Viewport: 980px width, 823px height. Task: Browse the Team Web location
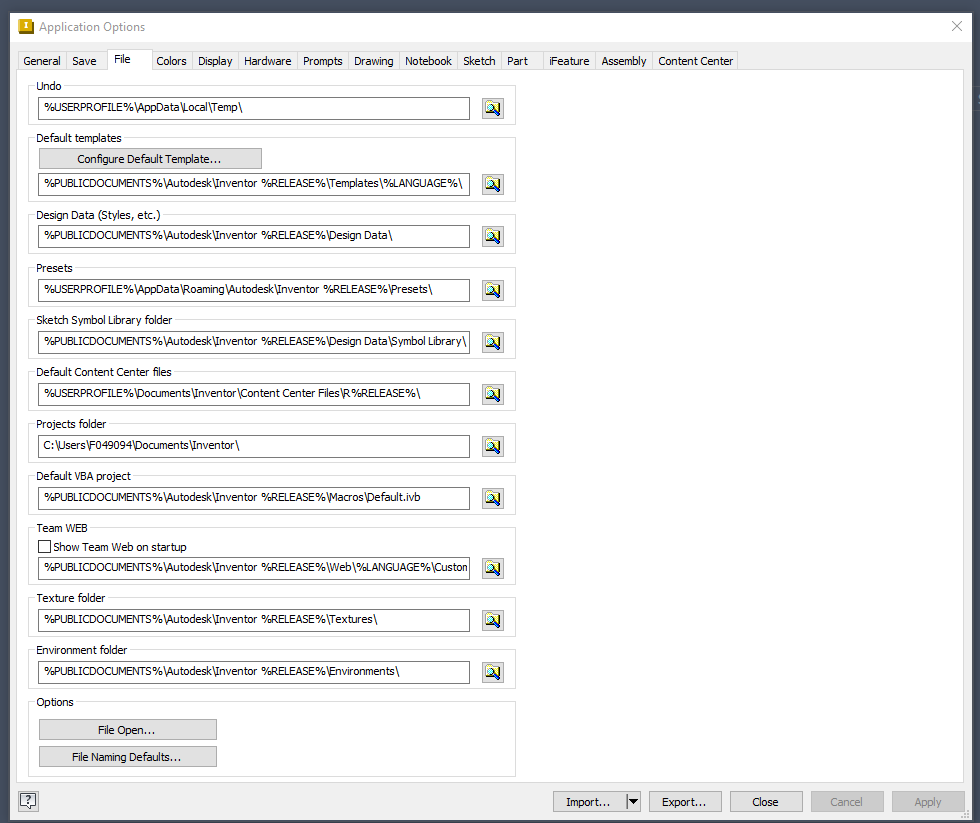492,568
